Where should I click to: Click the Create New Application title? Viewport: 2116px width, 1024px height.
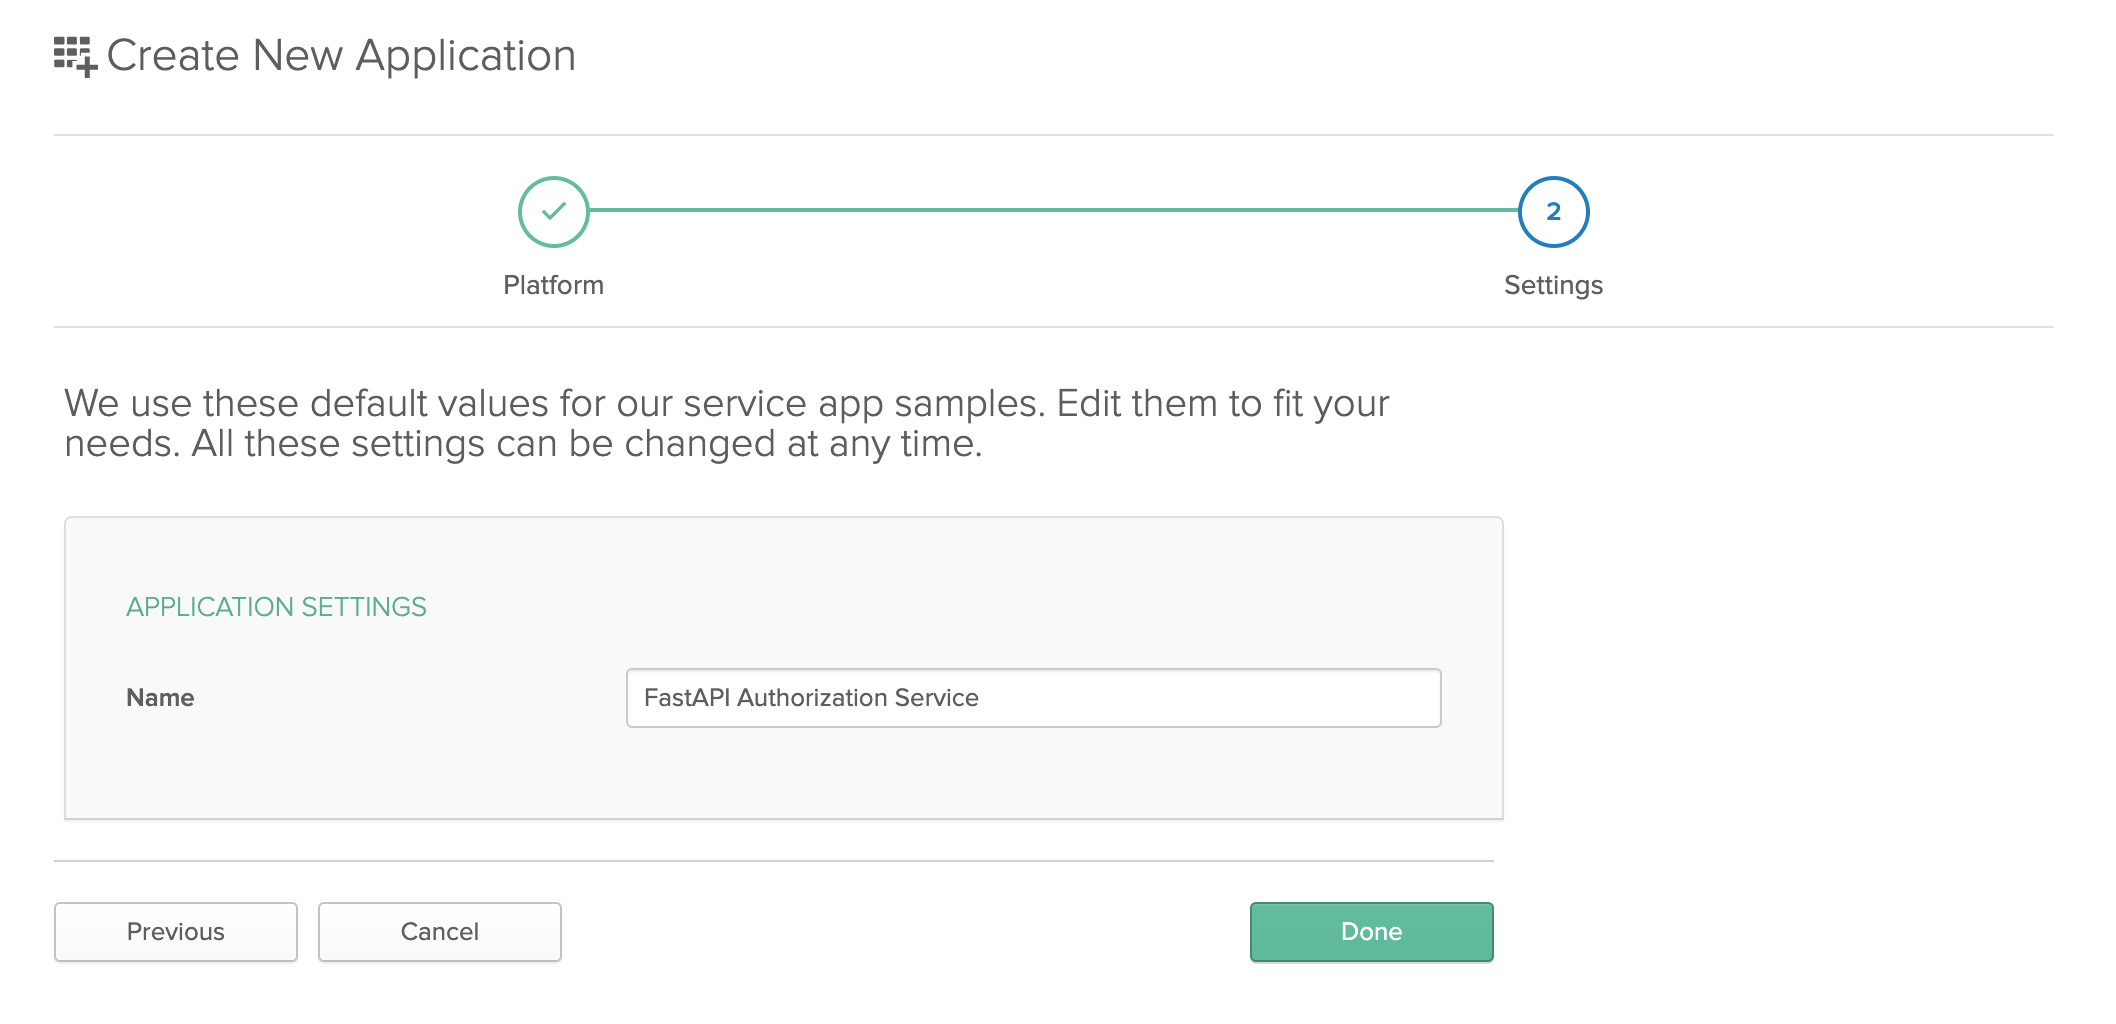coord(341,56)
